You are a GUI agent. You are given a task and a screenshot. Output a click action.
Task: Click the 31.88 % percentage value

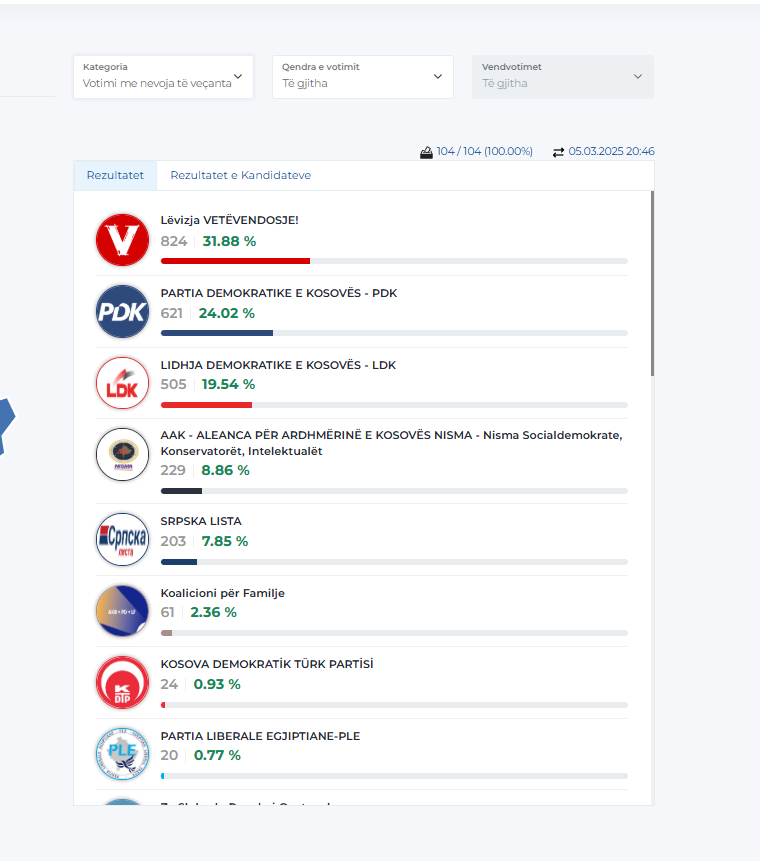click(230, 241)
